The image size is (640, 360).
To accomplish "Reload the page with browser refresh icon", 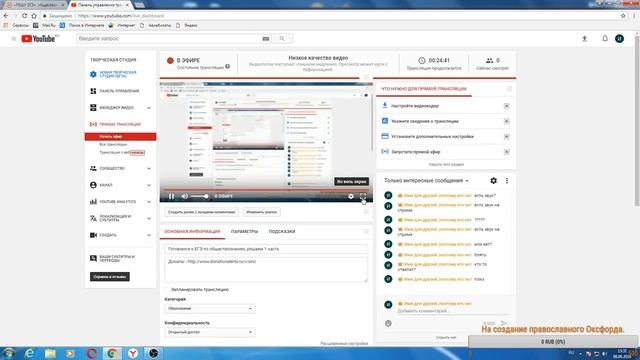I will [24, 16].
